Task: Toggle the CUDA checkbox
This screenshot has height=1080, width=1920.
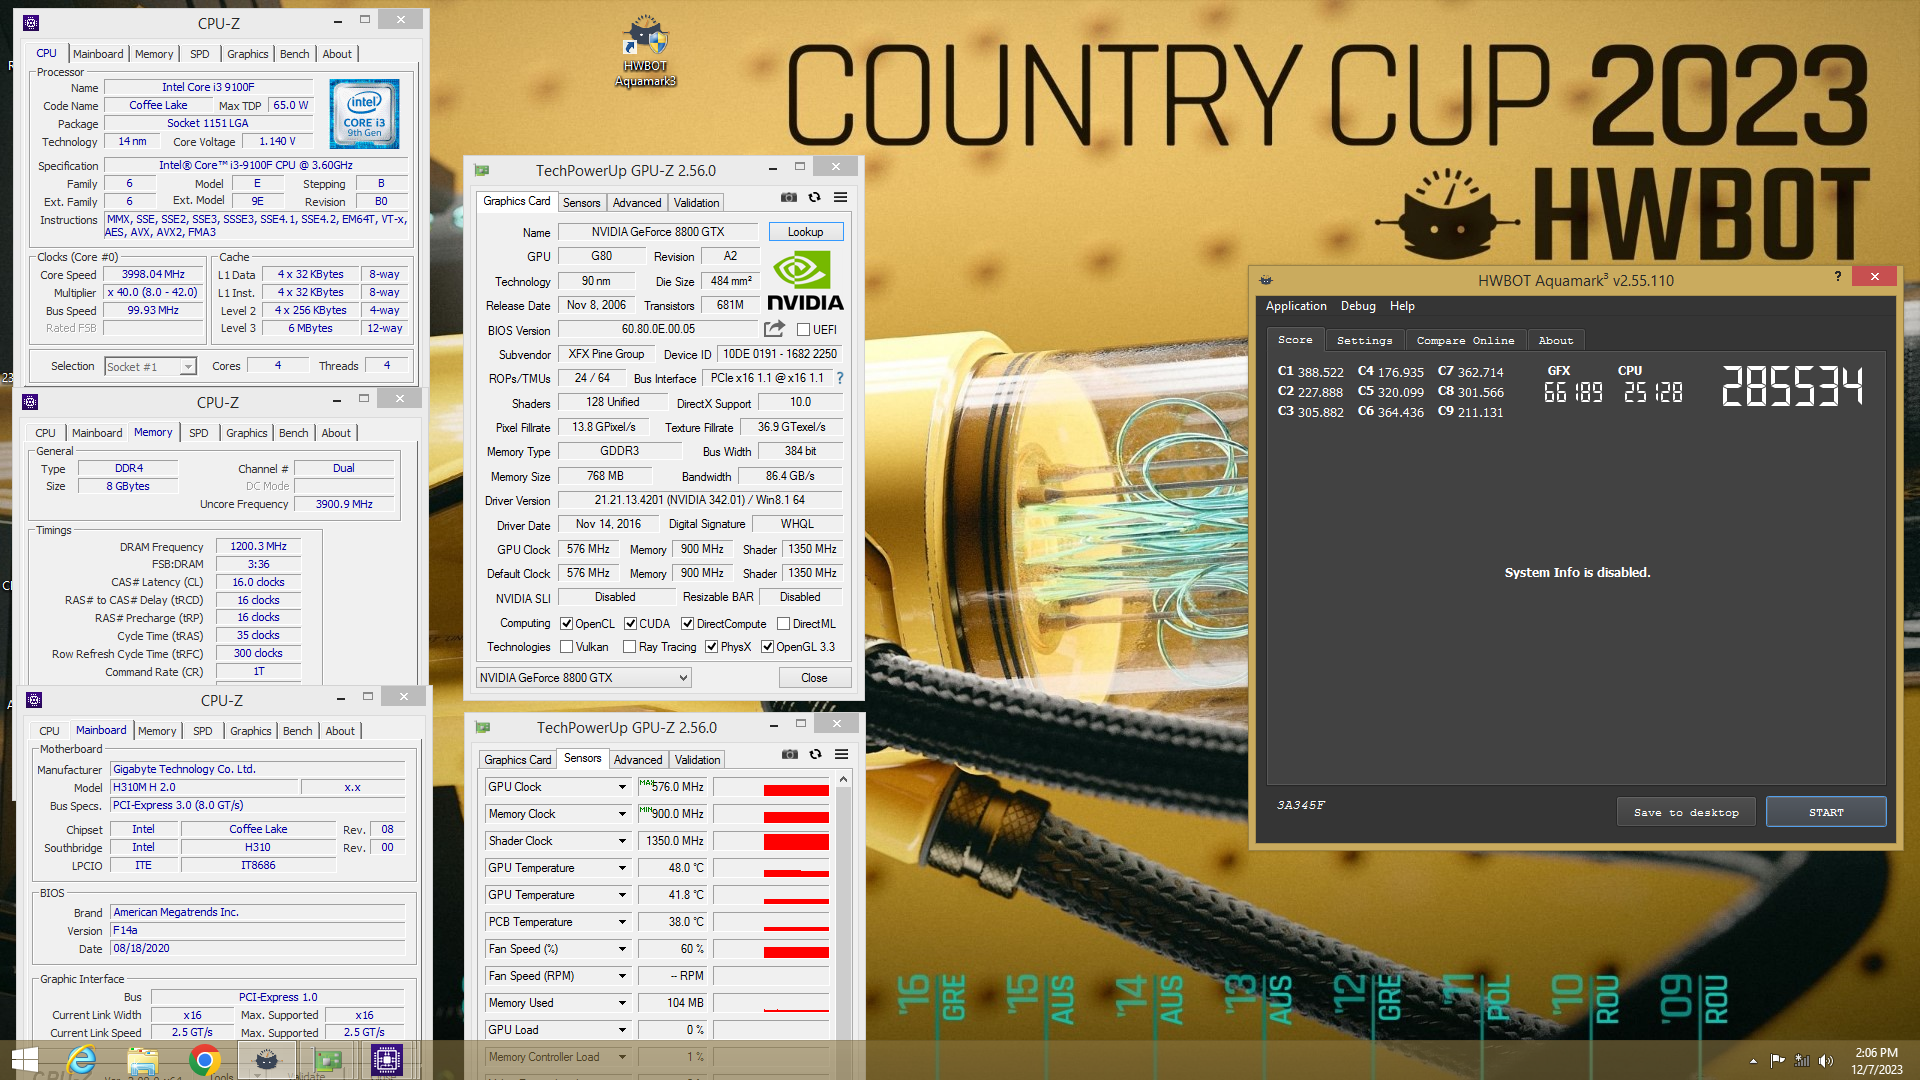Action: (631, 624)
